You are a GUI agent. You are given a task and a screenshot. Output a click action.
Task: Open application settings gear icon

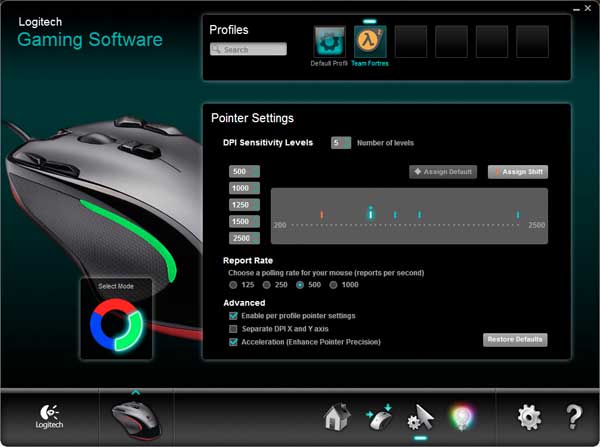tap(529, 417)
